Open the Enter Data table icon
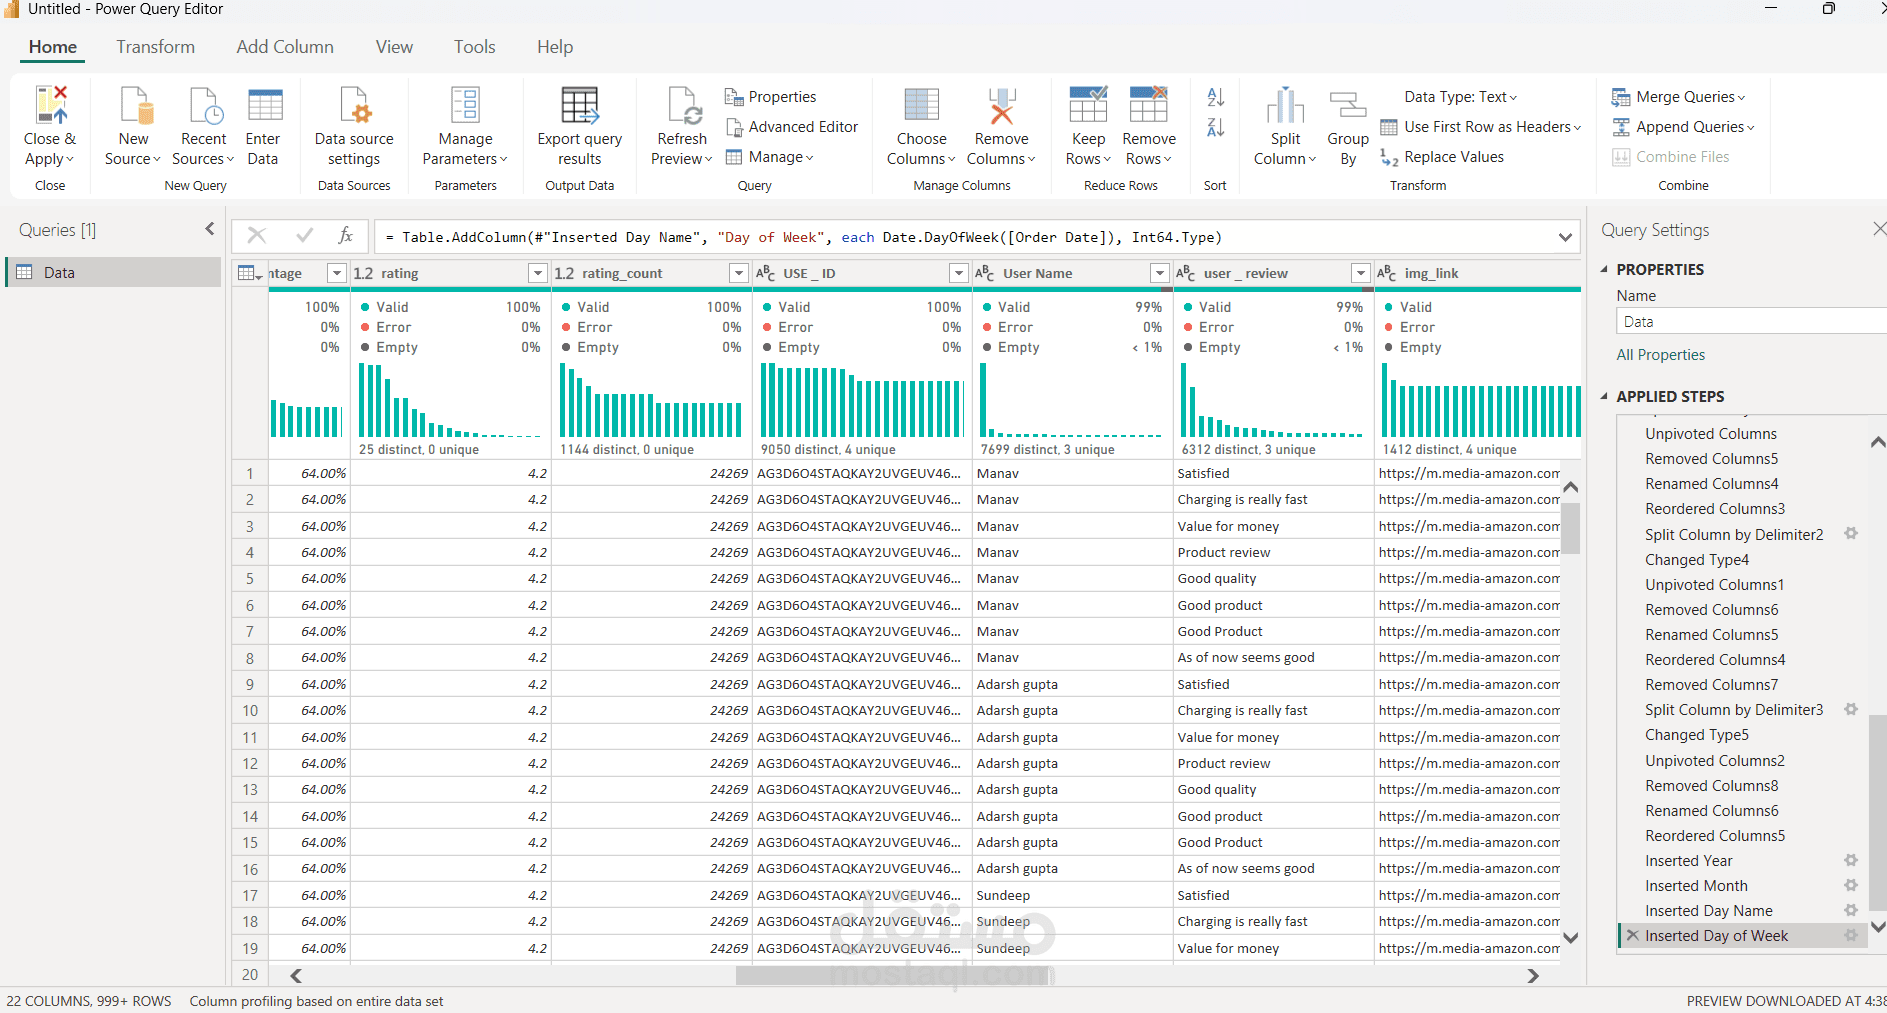 [x=264, y=106]
